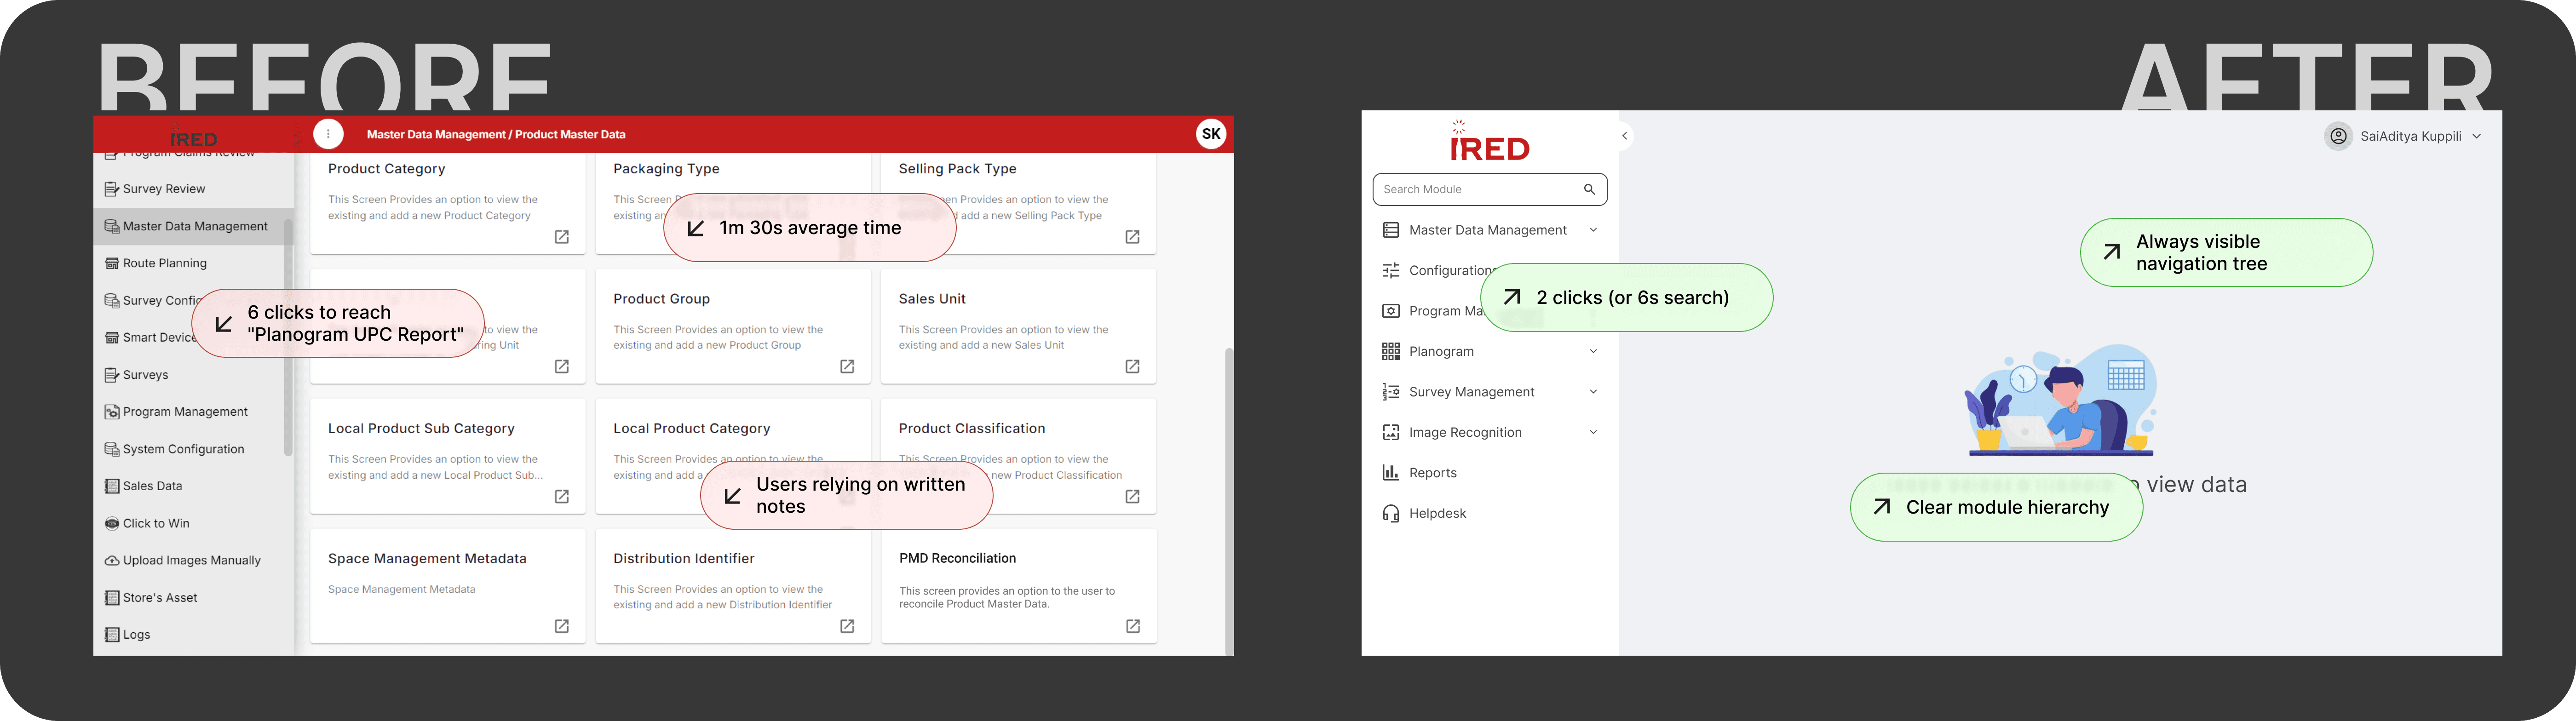Expand the Survey Management chevron

click(1593, 392)
